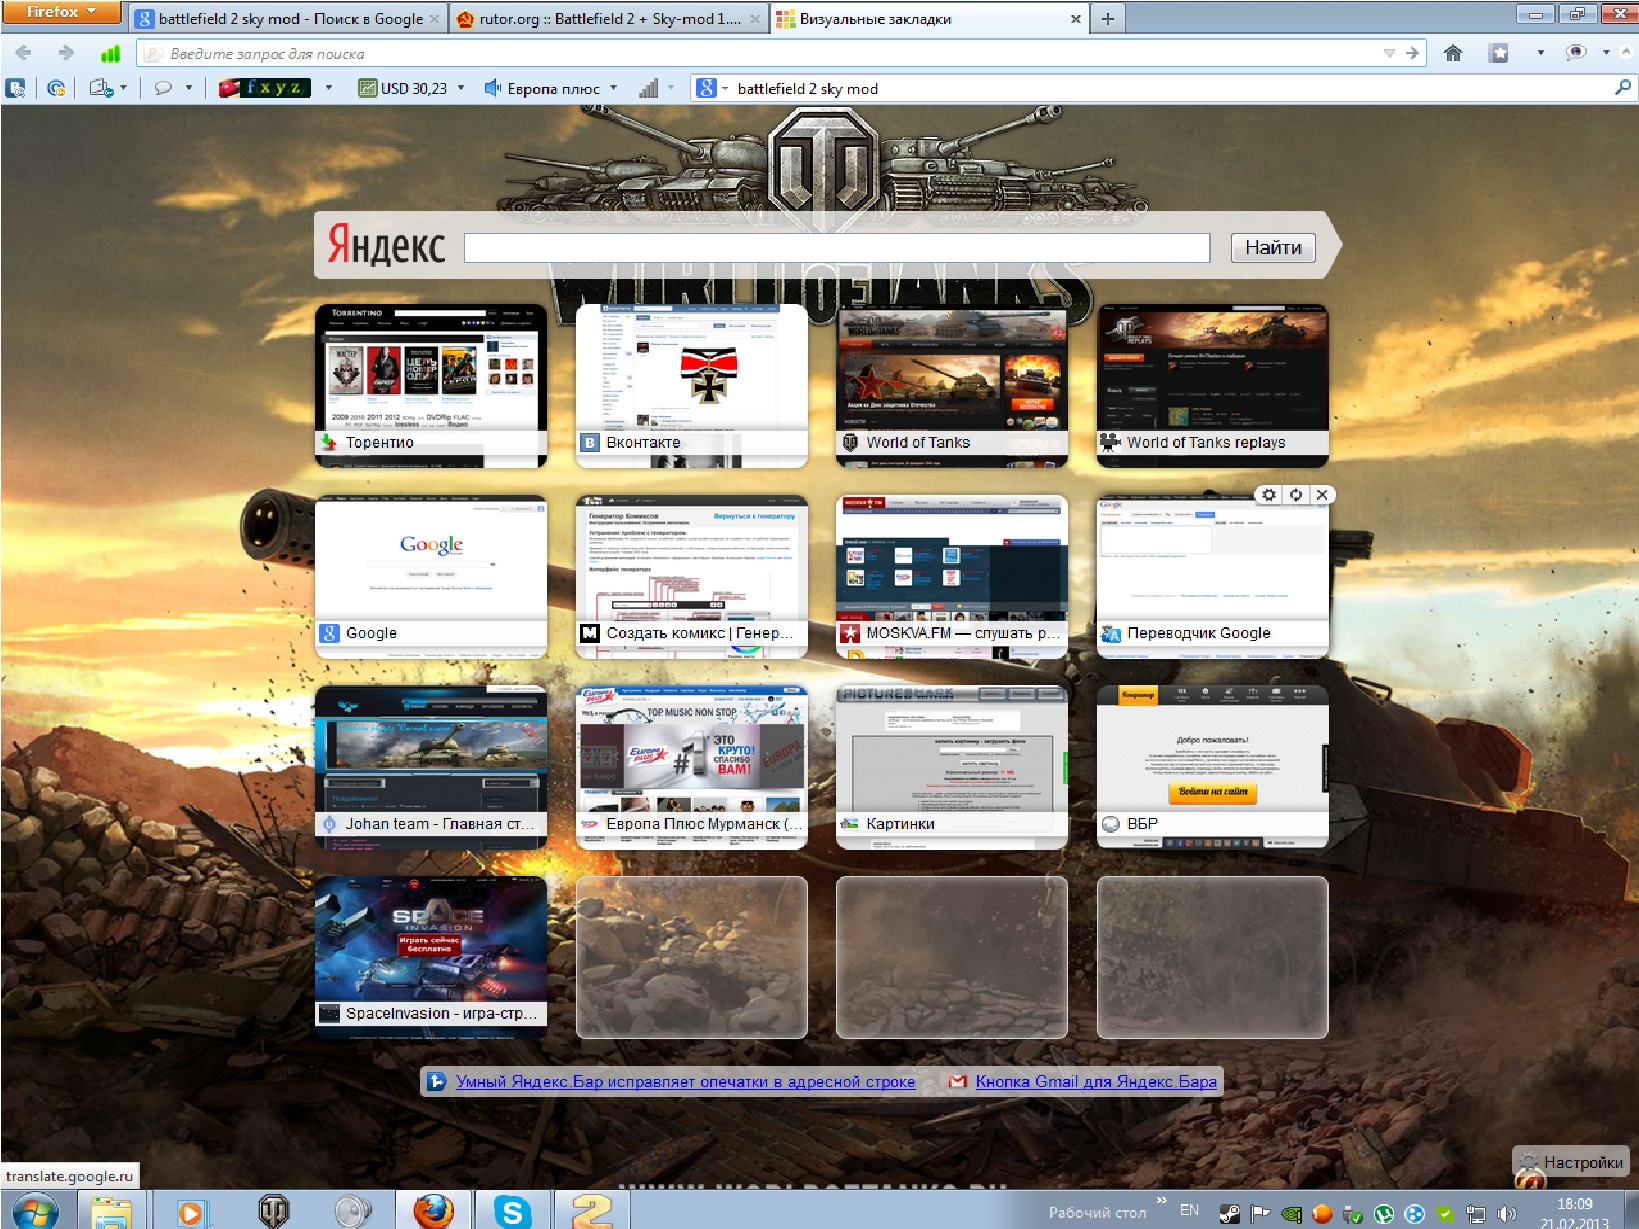Edit Переводчик Google bookmark via gear icon

coord(1269,495)
